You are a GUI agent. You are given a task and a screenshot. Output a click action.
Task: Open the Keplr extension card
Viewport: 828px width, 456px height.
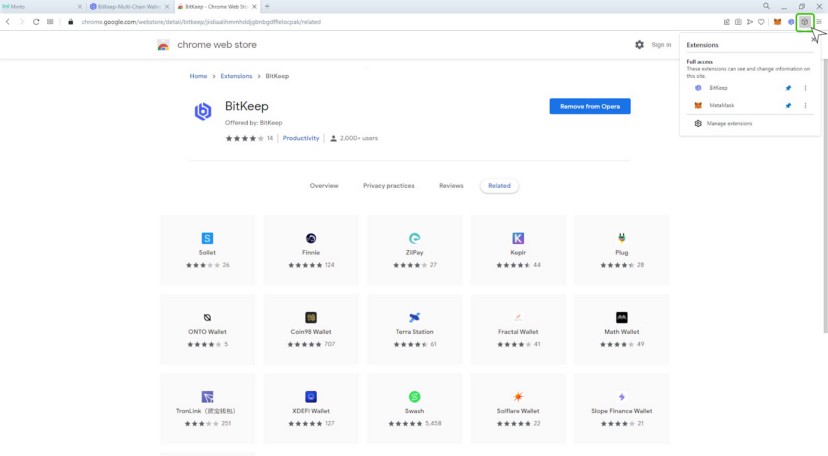(x=518, y=250)
